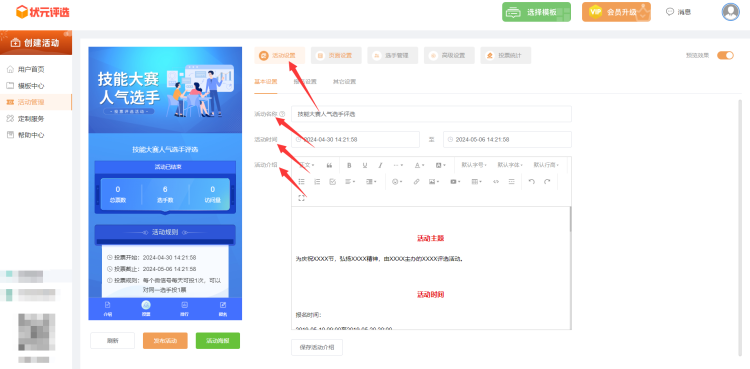
Task: Open the font color dropdown
Action: [x=419, y=165]
